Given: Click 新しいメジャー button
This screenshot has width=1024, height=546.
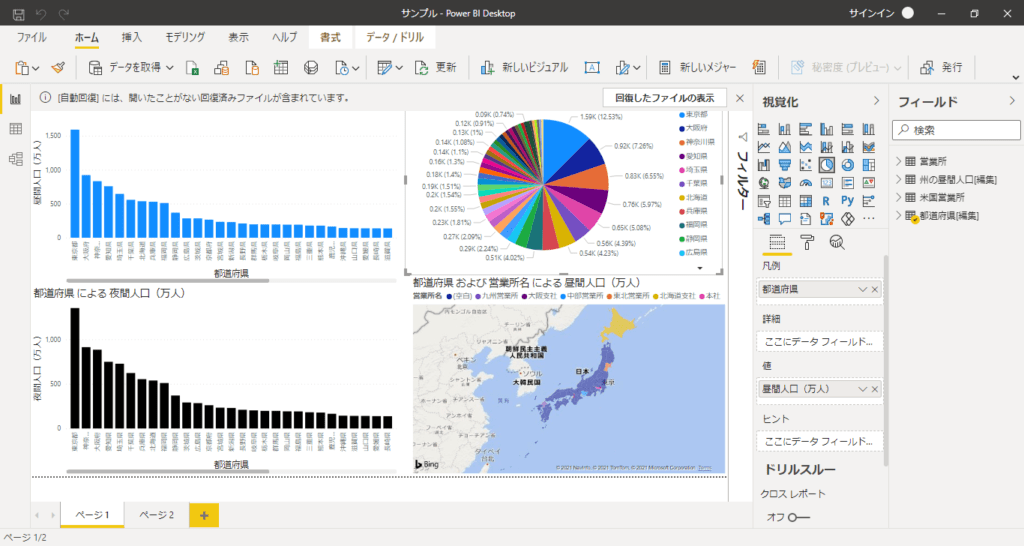Looking at the screenshot, I should (697, 67).
